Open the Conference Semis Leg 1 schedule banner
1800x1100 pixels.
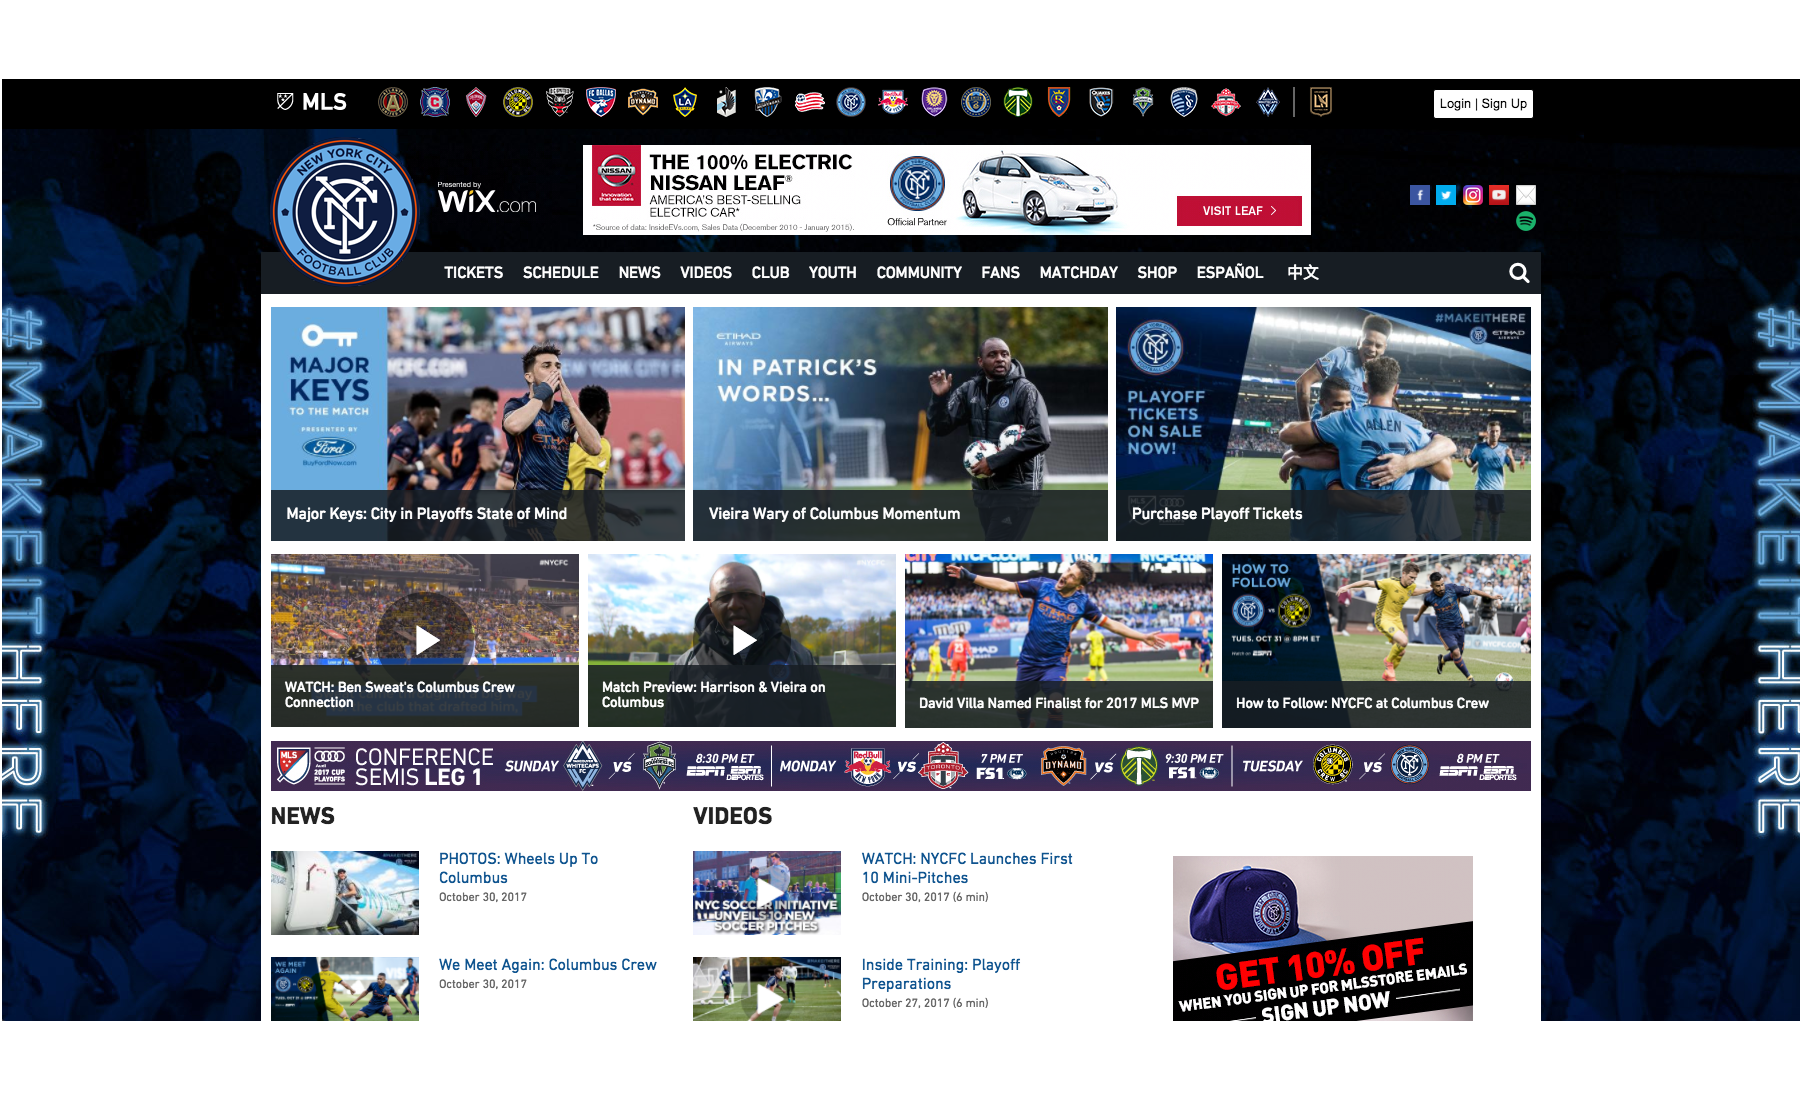point(901,766)
